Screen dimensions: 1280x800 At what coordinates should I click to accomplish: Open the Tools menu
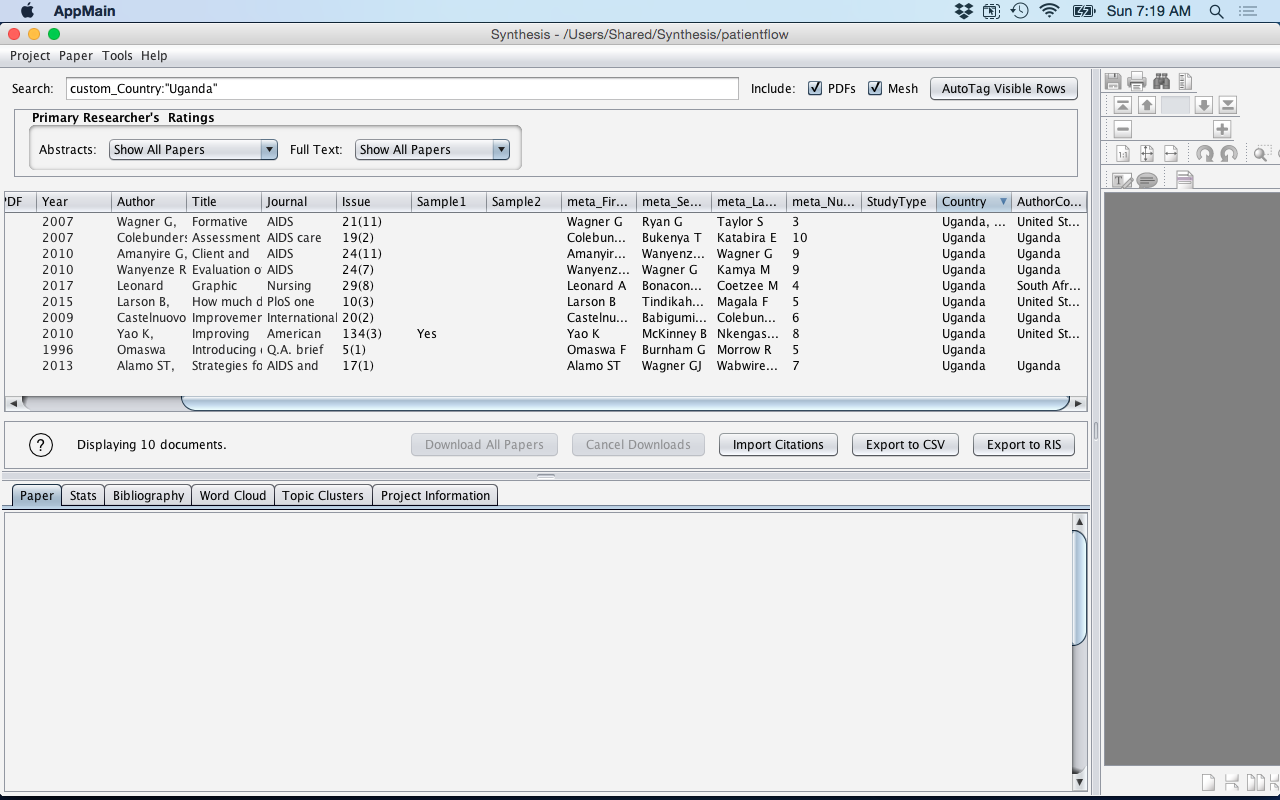point(117,56)
